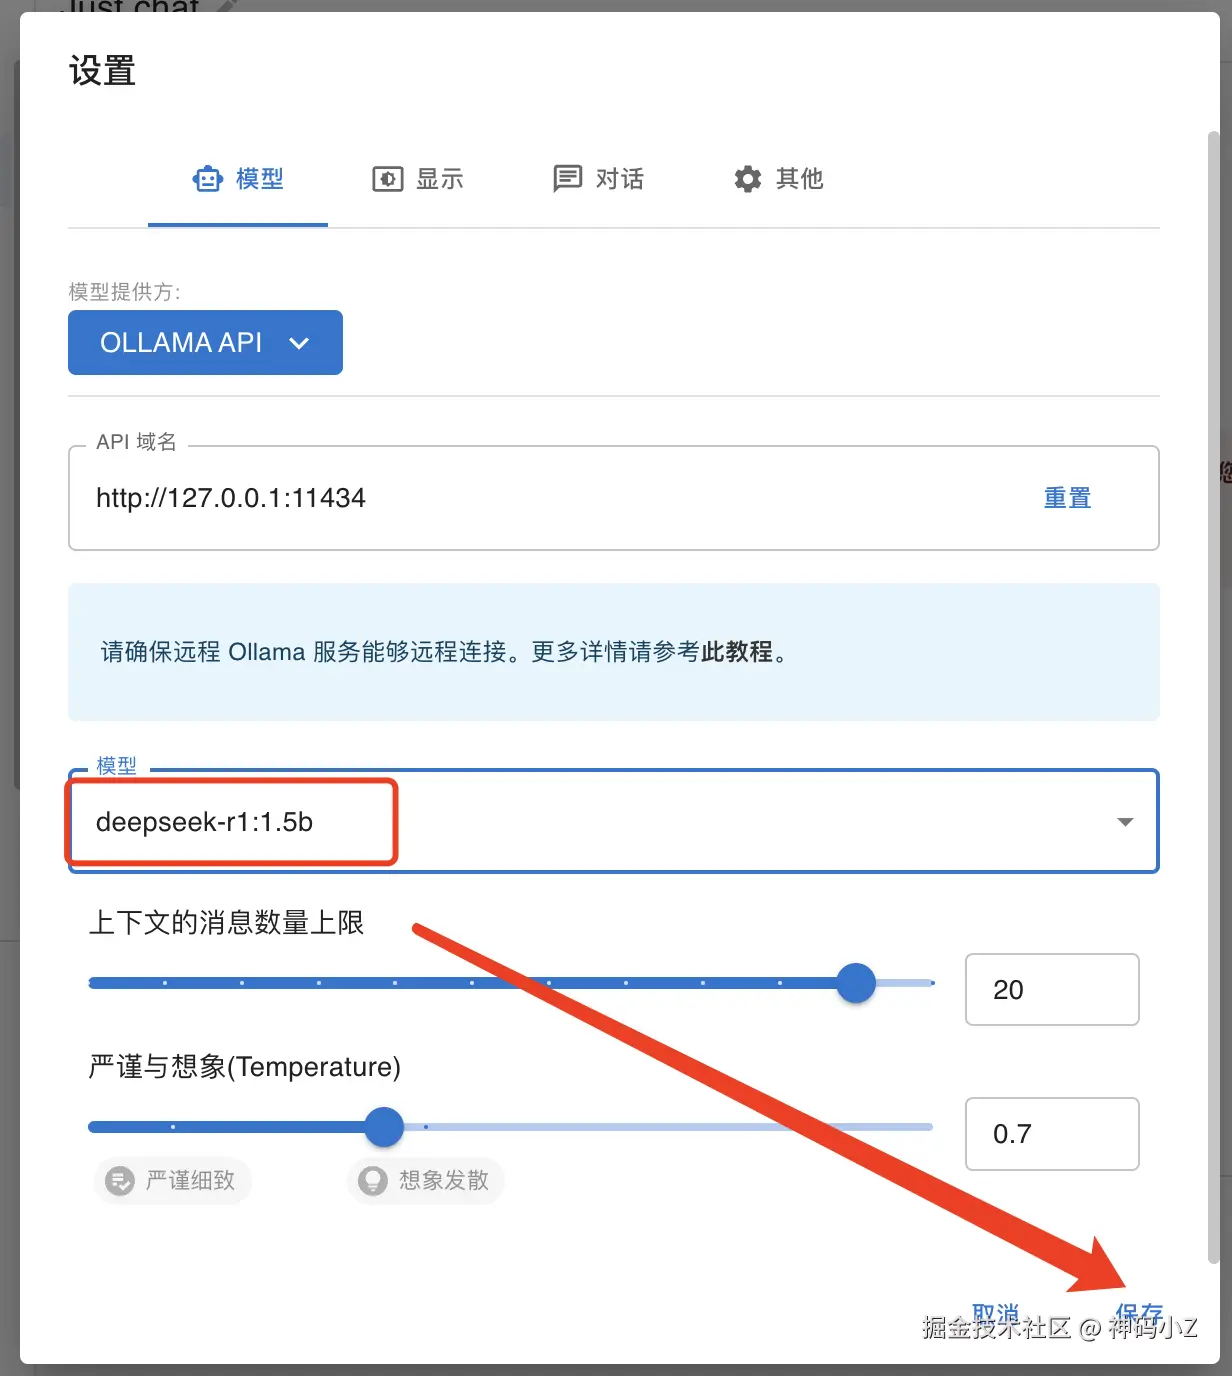Choose the 想象发散 preset chip
This screenshot has width=1232, height=1376.
click(x=425, y=1181)
